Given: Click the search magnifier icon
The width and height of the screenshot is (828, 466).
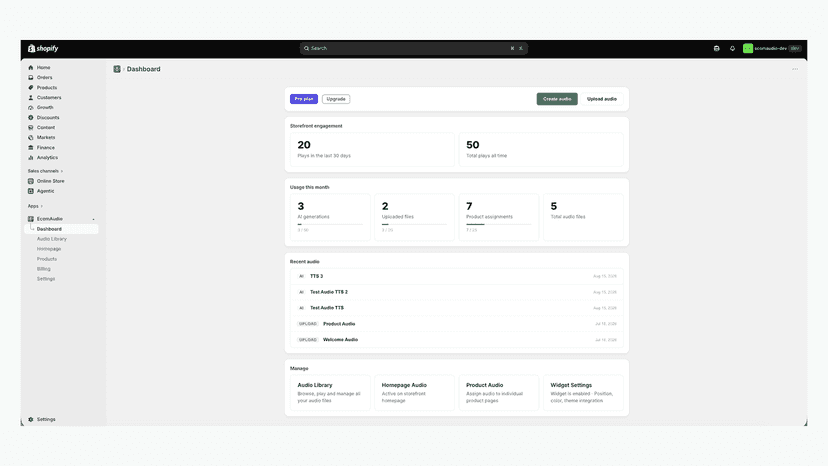Looking at the screenshot, I should [x=306, y=48].
